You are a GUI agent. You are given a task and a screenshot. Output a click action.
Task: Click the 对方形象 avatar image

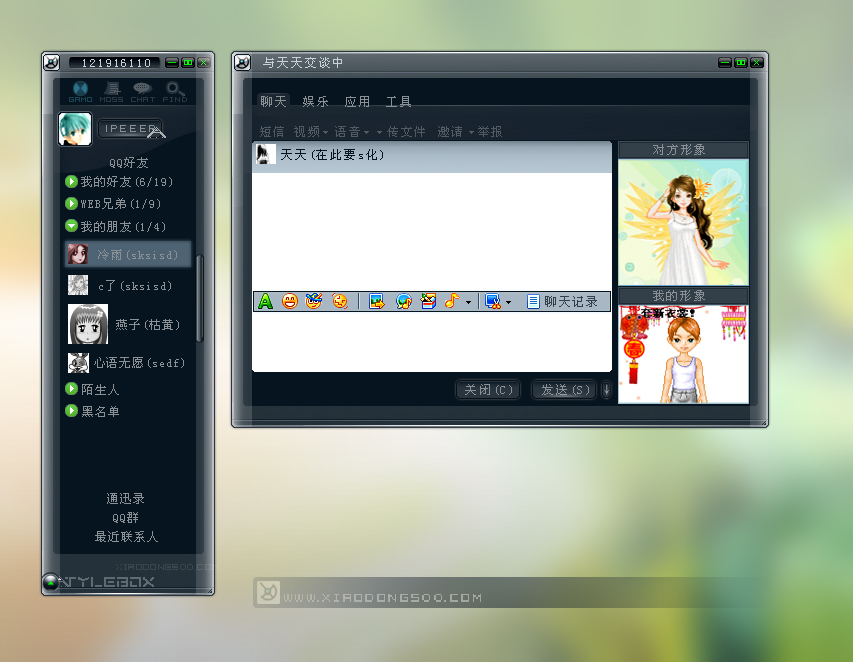pyautogui.click(x=683, y=222)
